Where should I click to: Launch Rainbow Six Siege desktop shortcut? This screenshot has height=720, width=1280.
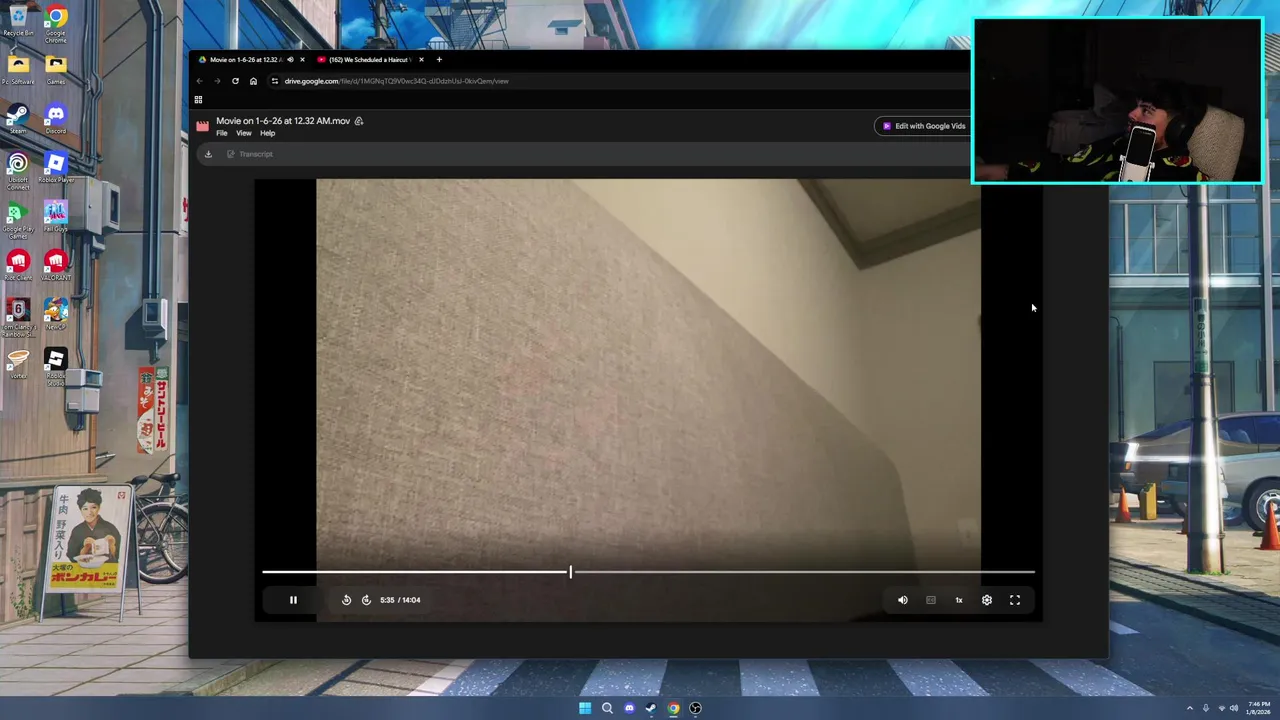point(18,317)
